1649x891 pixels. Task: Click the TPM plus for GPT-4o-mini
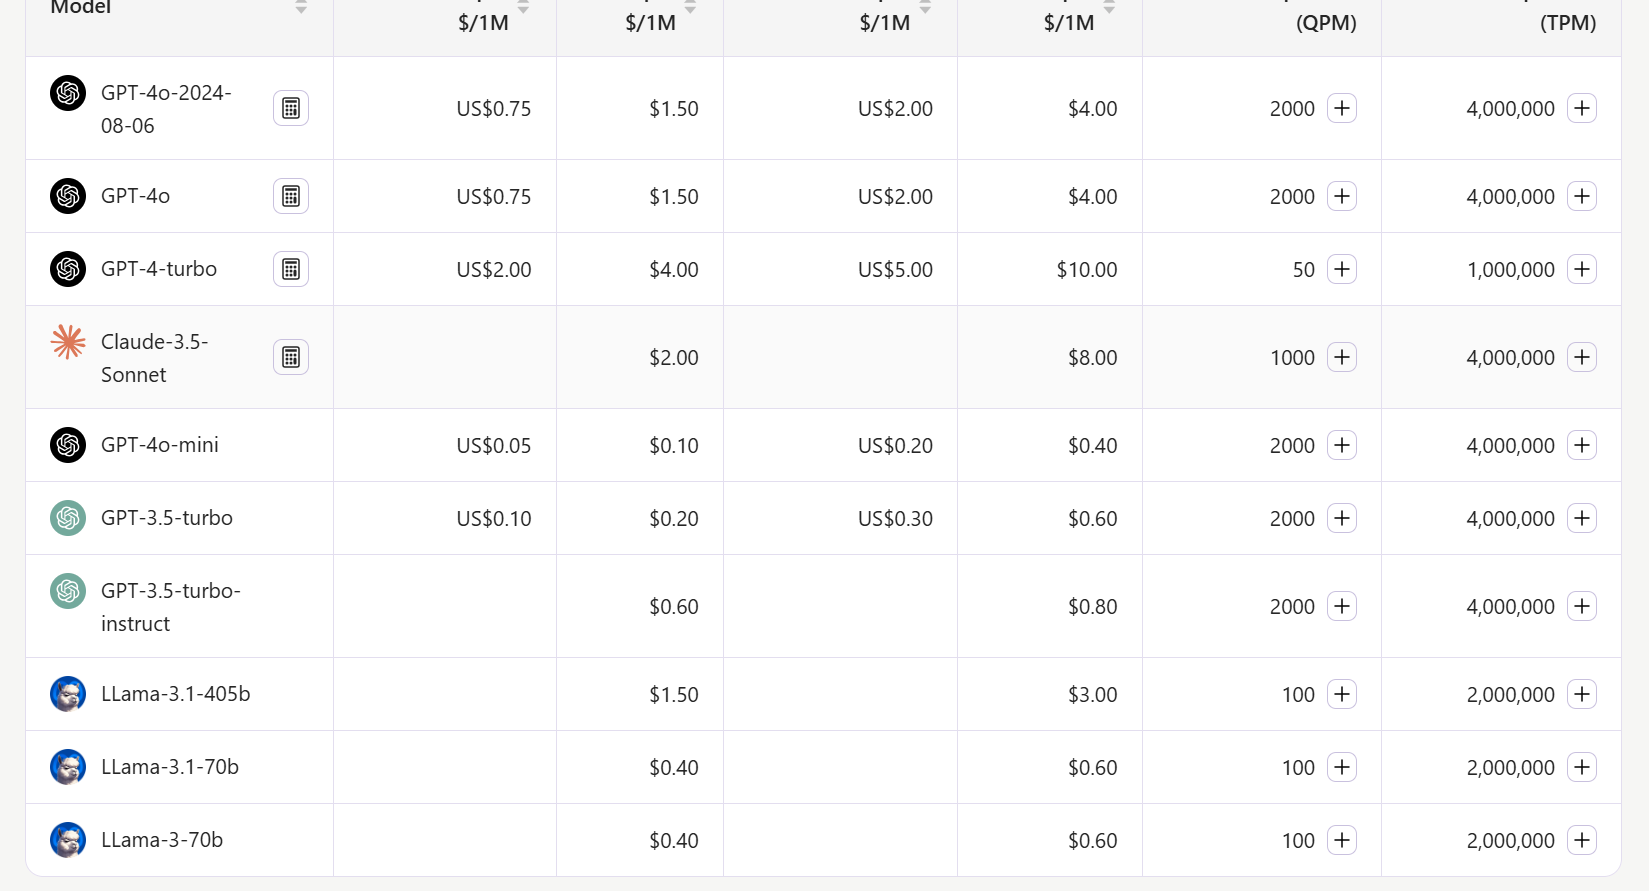click(x=1582, y=445)
